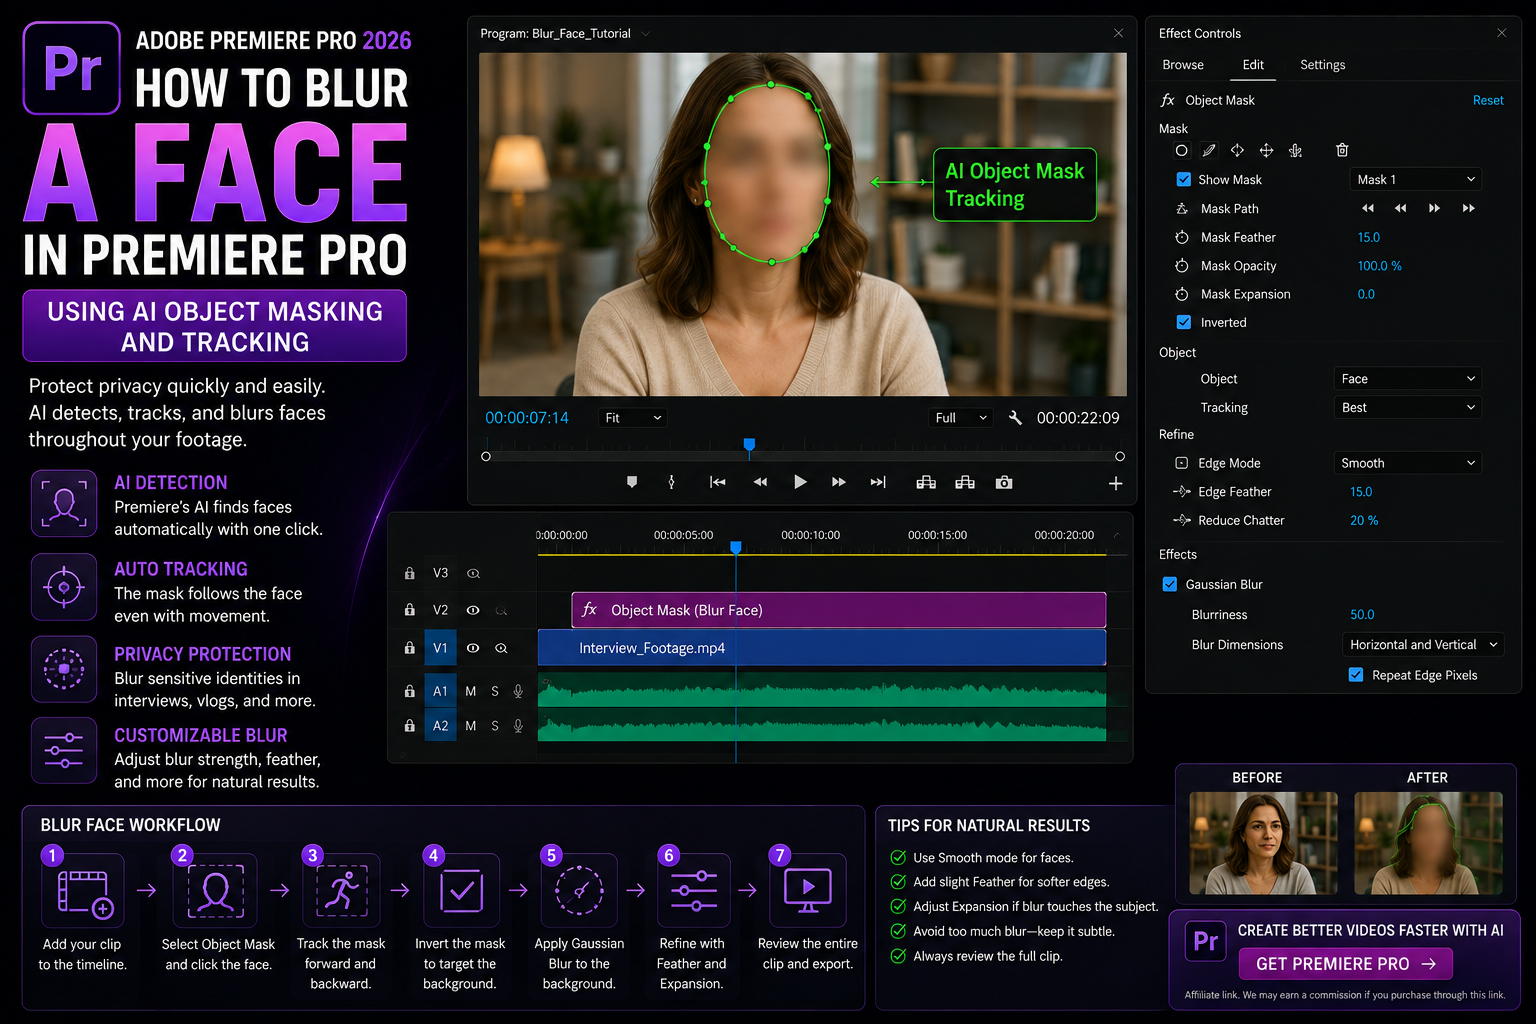This screenshot has height=1024, width=1536.
Task: Select the Interview_Footage.mp4 clip
Action: click(822, 648)
